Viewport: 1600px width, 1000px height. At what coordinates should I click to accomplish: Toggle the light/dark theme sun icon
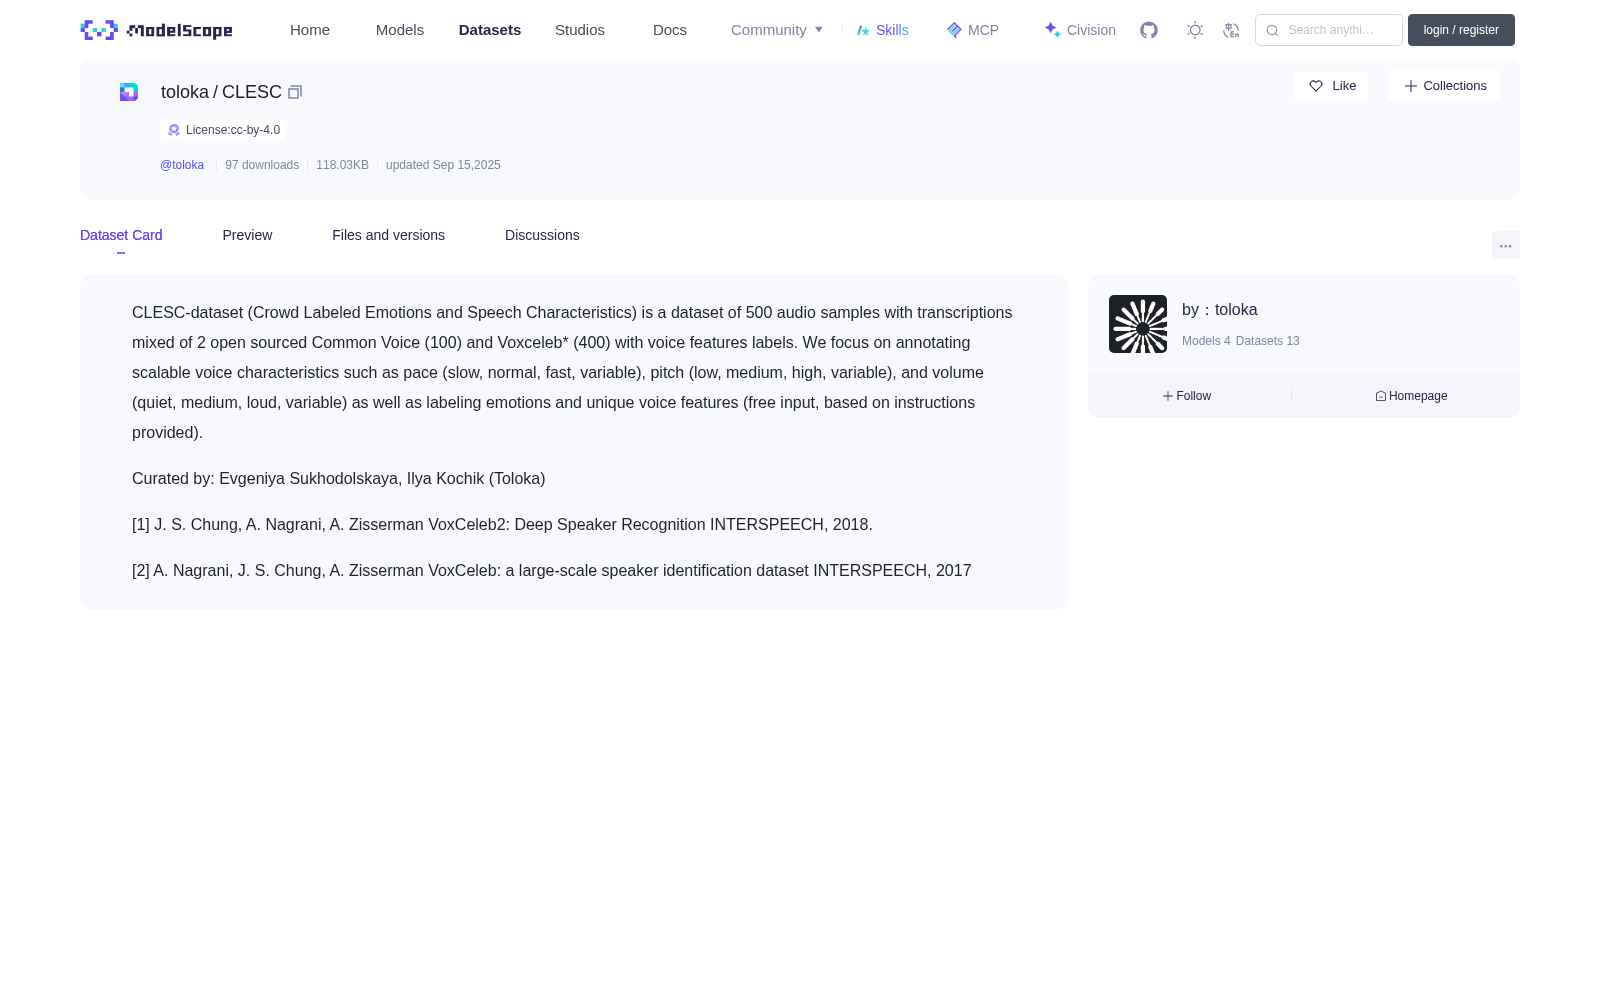coord(1195,30)
